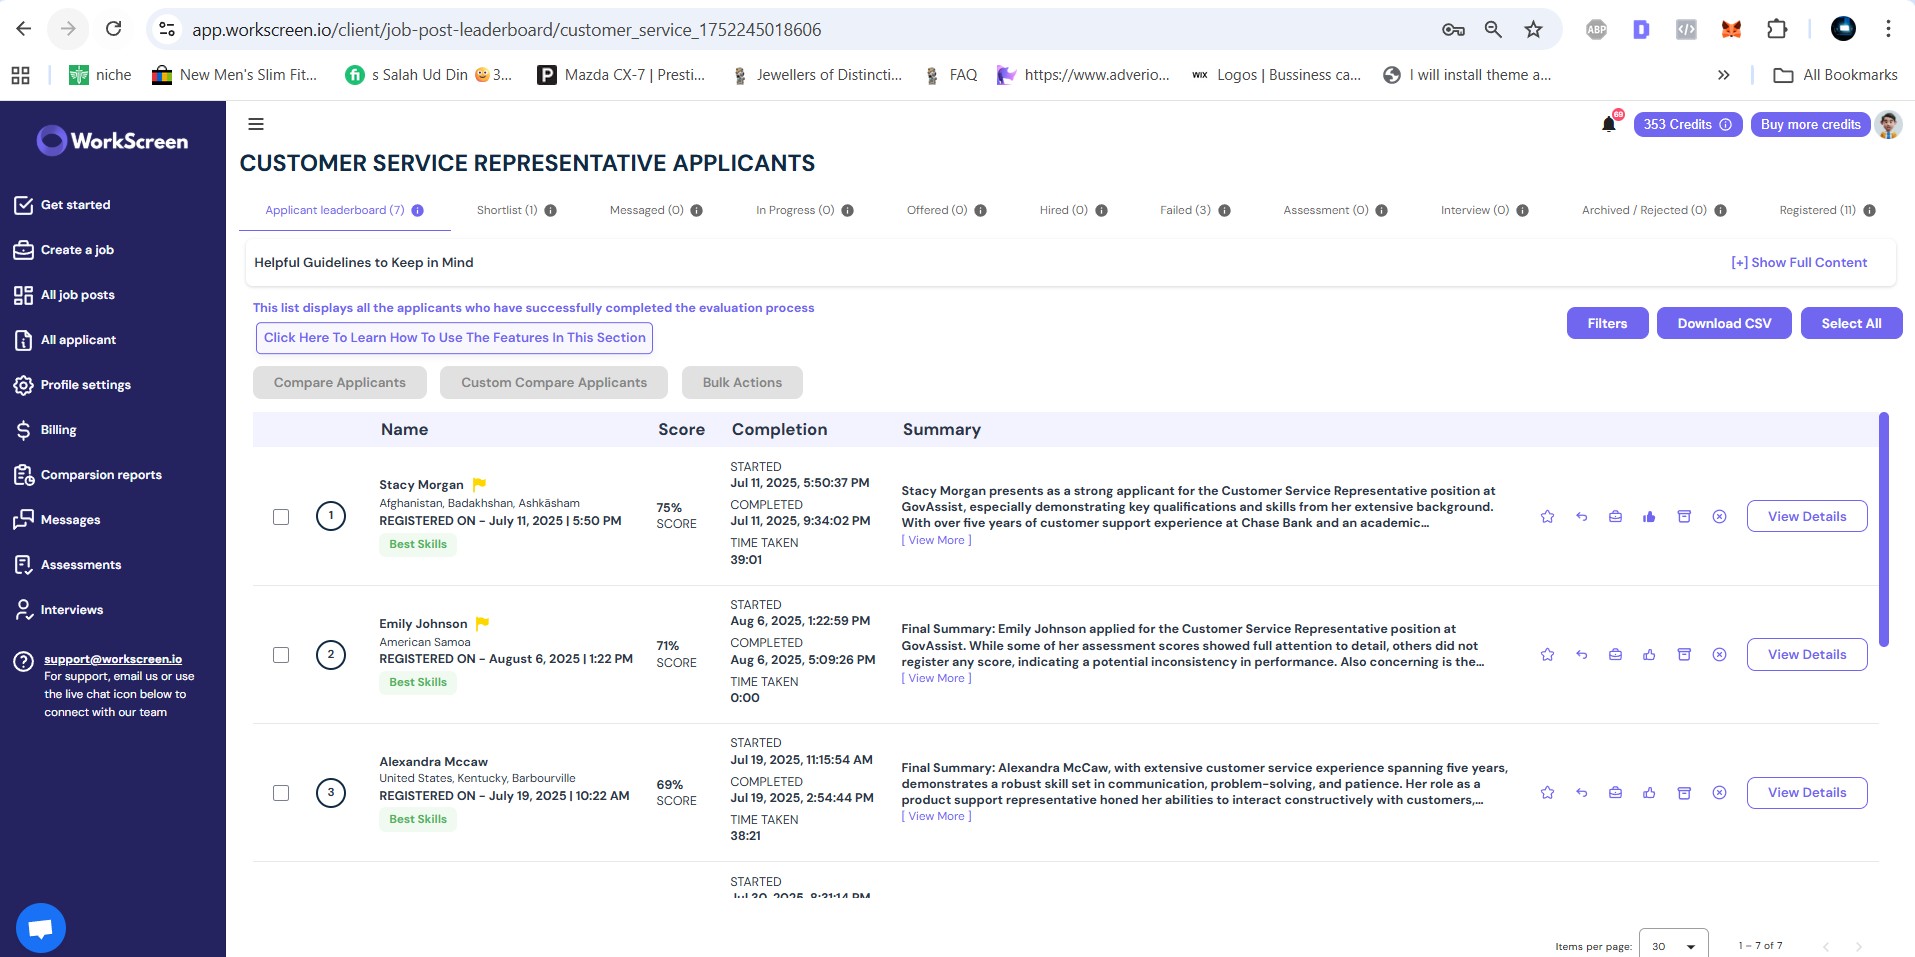Click the notification bell icon

(x=1608, y=124)
